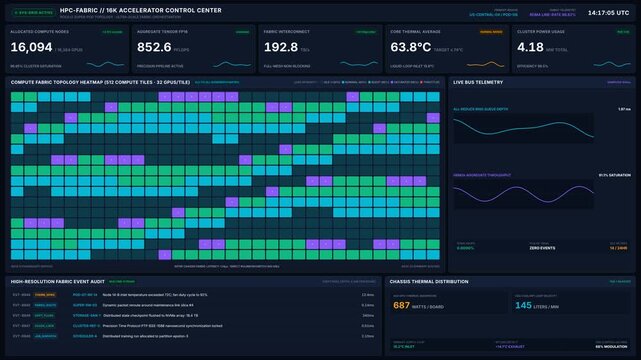Click the US-CENTRAL-04 / POD-05 region value

(493, 15)
